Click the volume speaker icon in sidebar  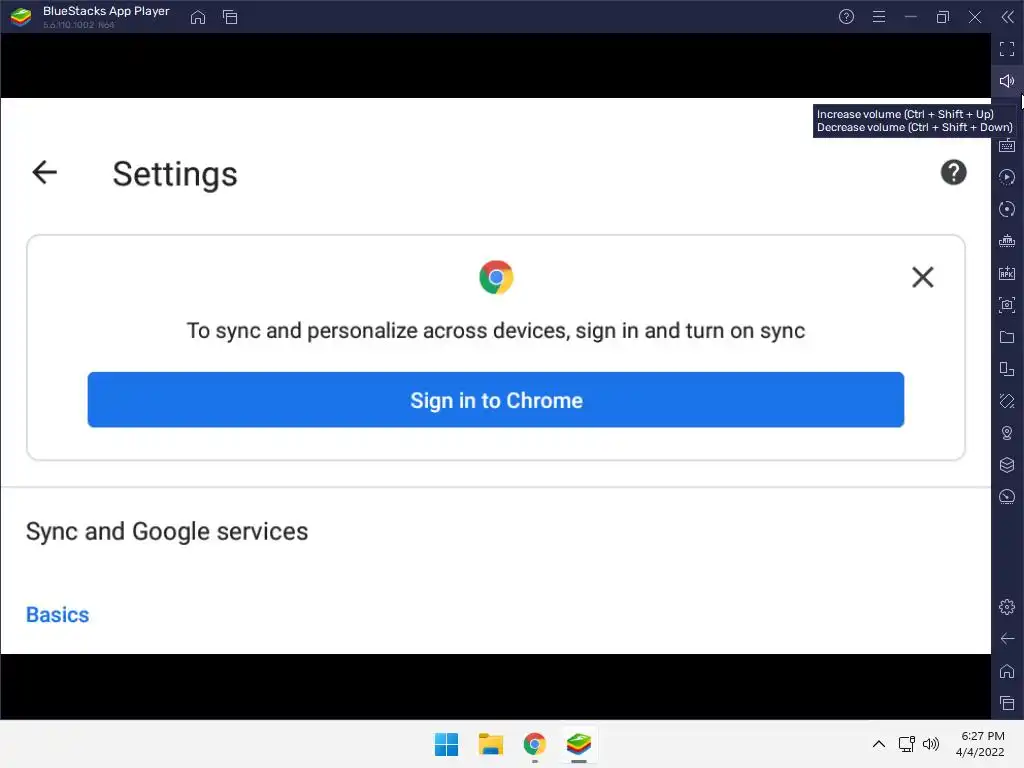pyautogui.click(x=1007, y=81)
